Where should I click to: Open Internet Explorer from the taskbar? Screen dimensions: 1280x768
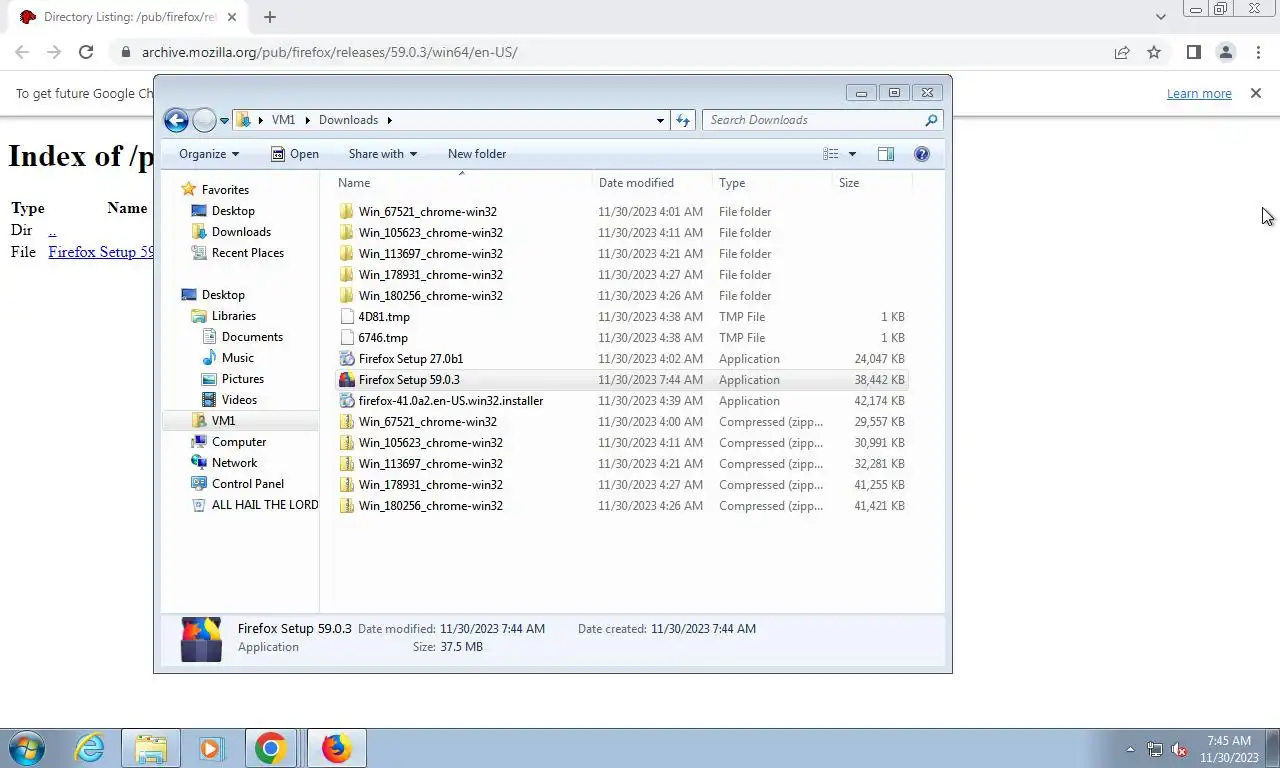click(x=90, y=748)
